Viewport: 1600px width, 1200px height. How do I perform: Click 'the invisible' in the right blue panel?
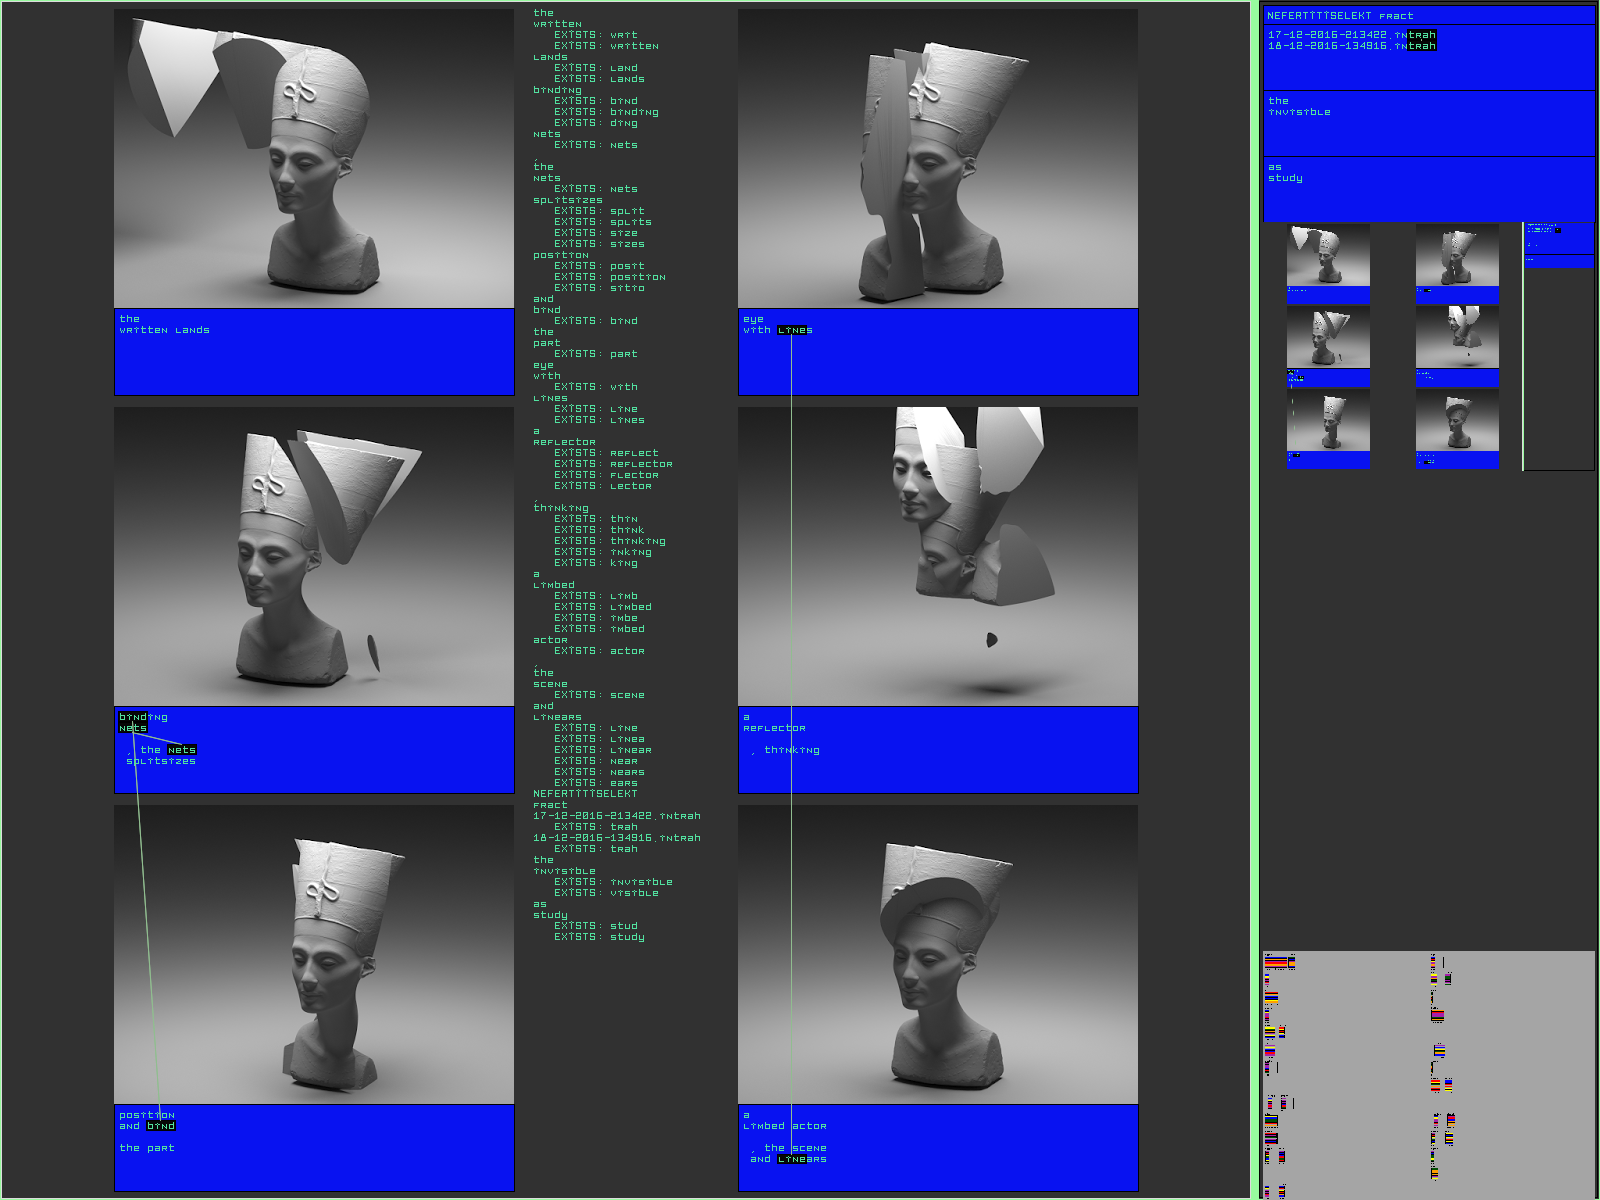click(1299, 107)
